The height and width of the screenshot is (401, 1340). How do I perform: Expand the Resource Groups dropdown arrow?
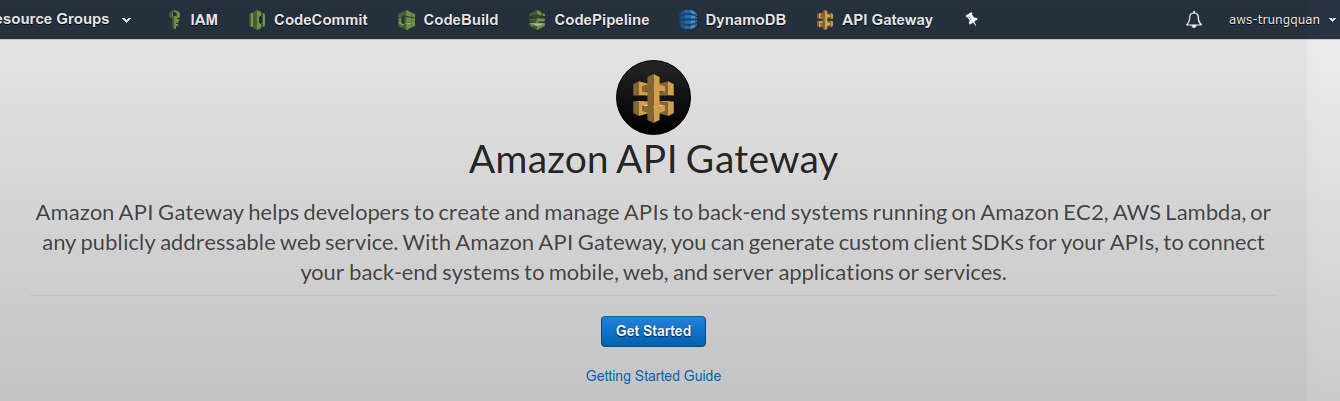pyautogui.click(x=126, y=20)
